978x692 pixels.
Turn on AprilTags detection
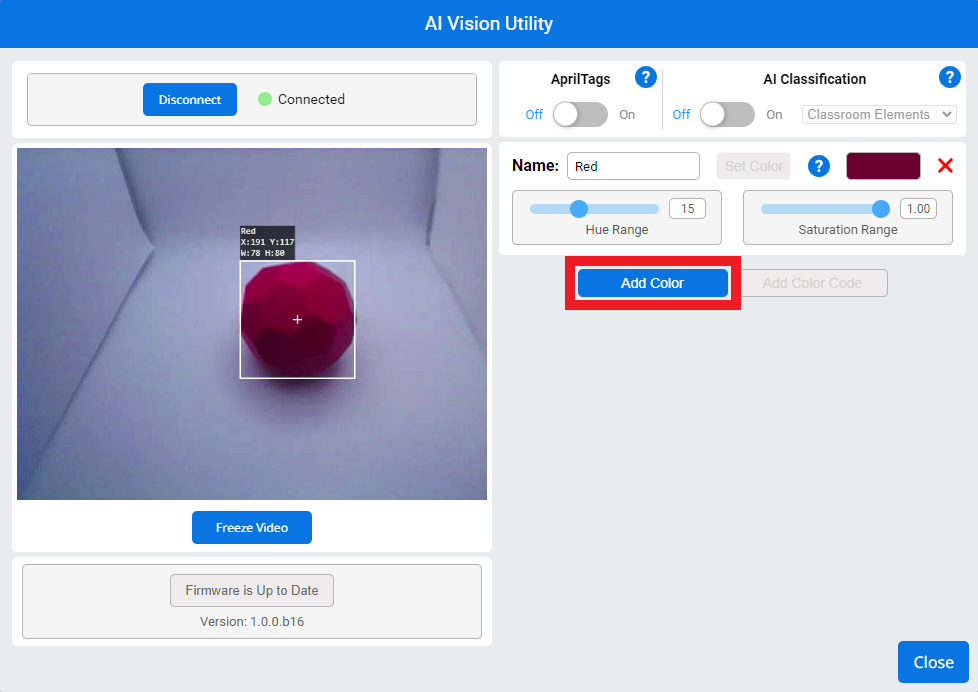coord(580,115)
